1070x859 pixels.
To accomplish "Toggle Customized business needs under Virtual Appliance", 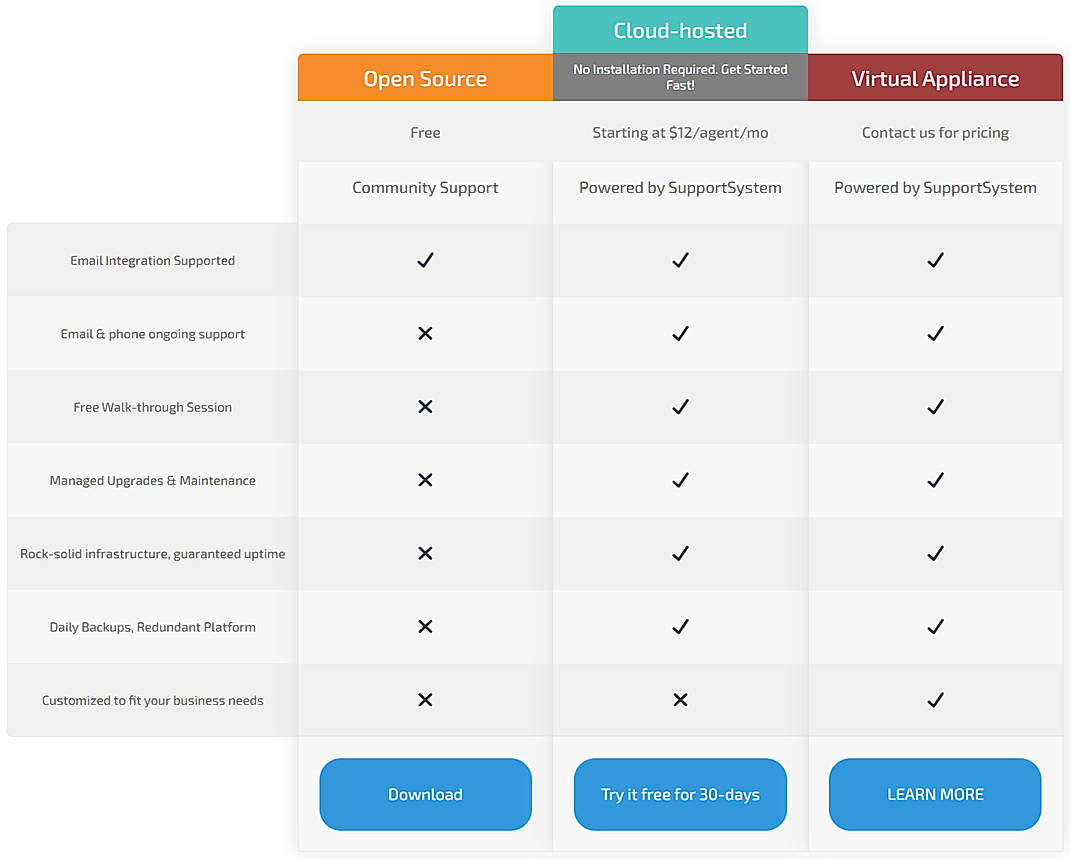I will click(935, 700).
